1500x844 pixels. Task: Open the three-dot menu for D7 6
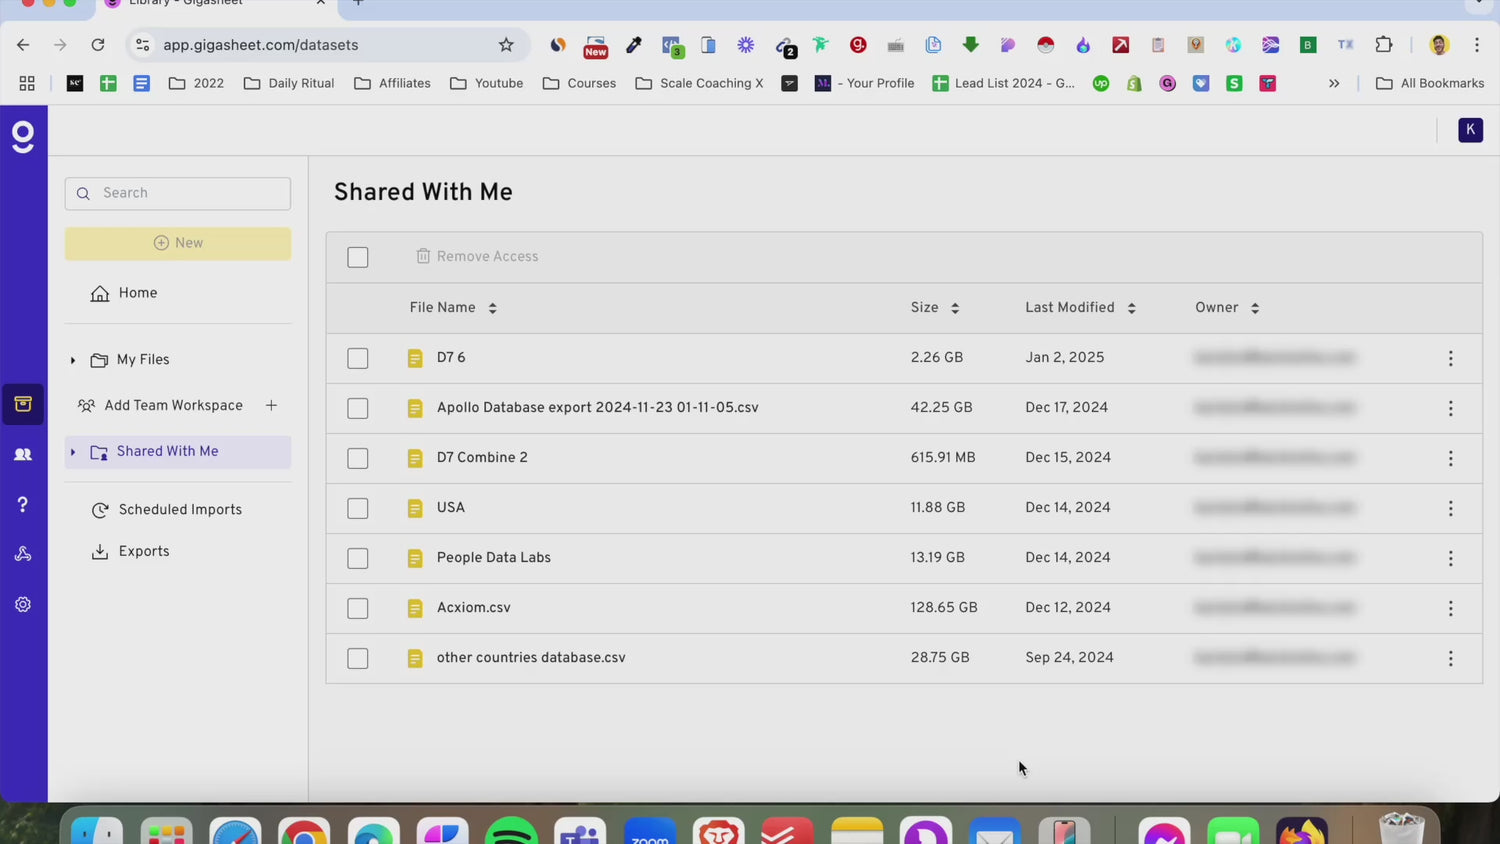pos(1450,358)
